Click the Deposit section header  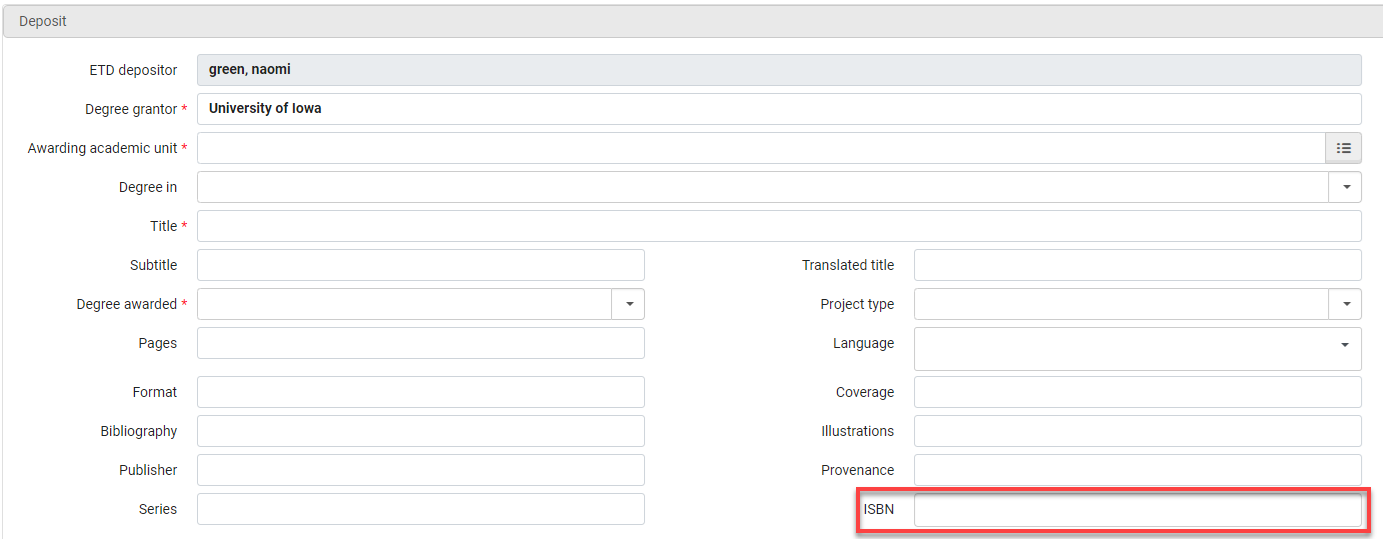43,21
